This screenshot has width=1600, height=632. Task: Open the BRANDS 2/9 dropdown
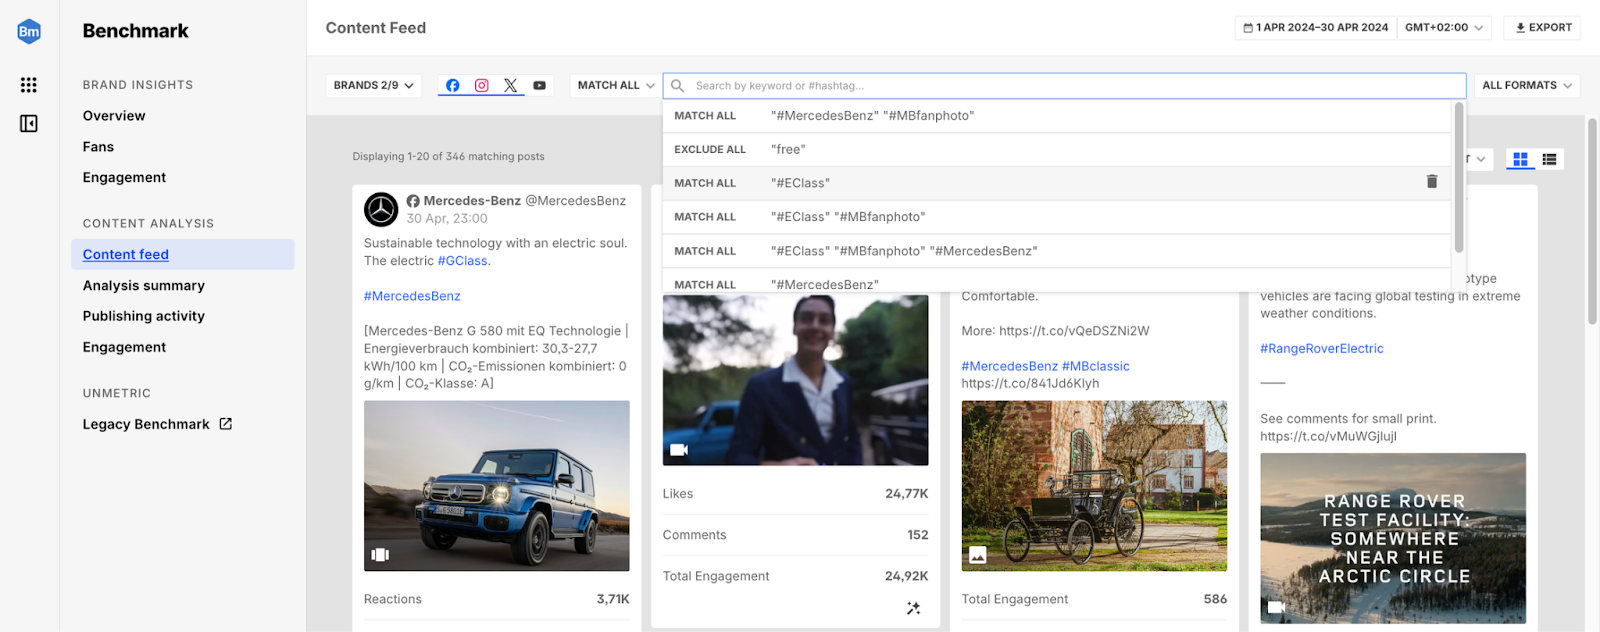(374, 86)
